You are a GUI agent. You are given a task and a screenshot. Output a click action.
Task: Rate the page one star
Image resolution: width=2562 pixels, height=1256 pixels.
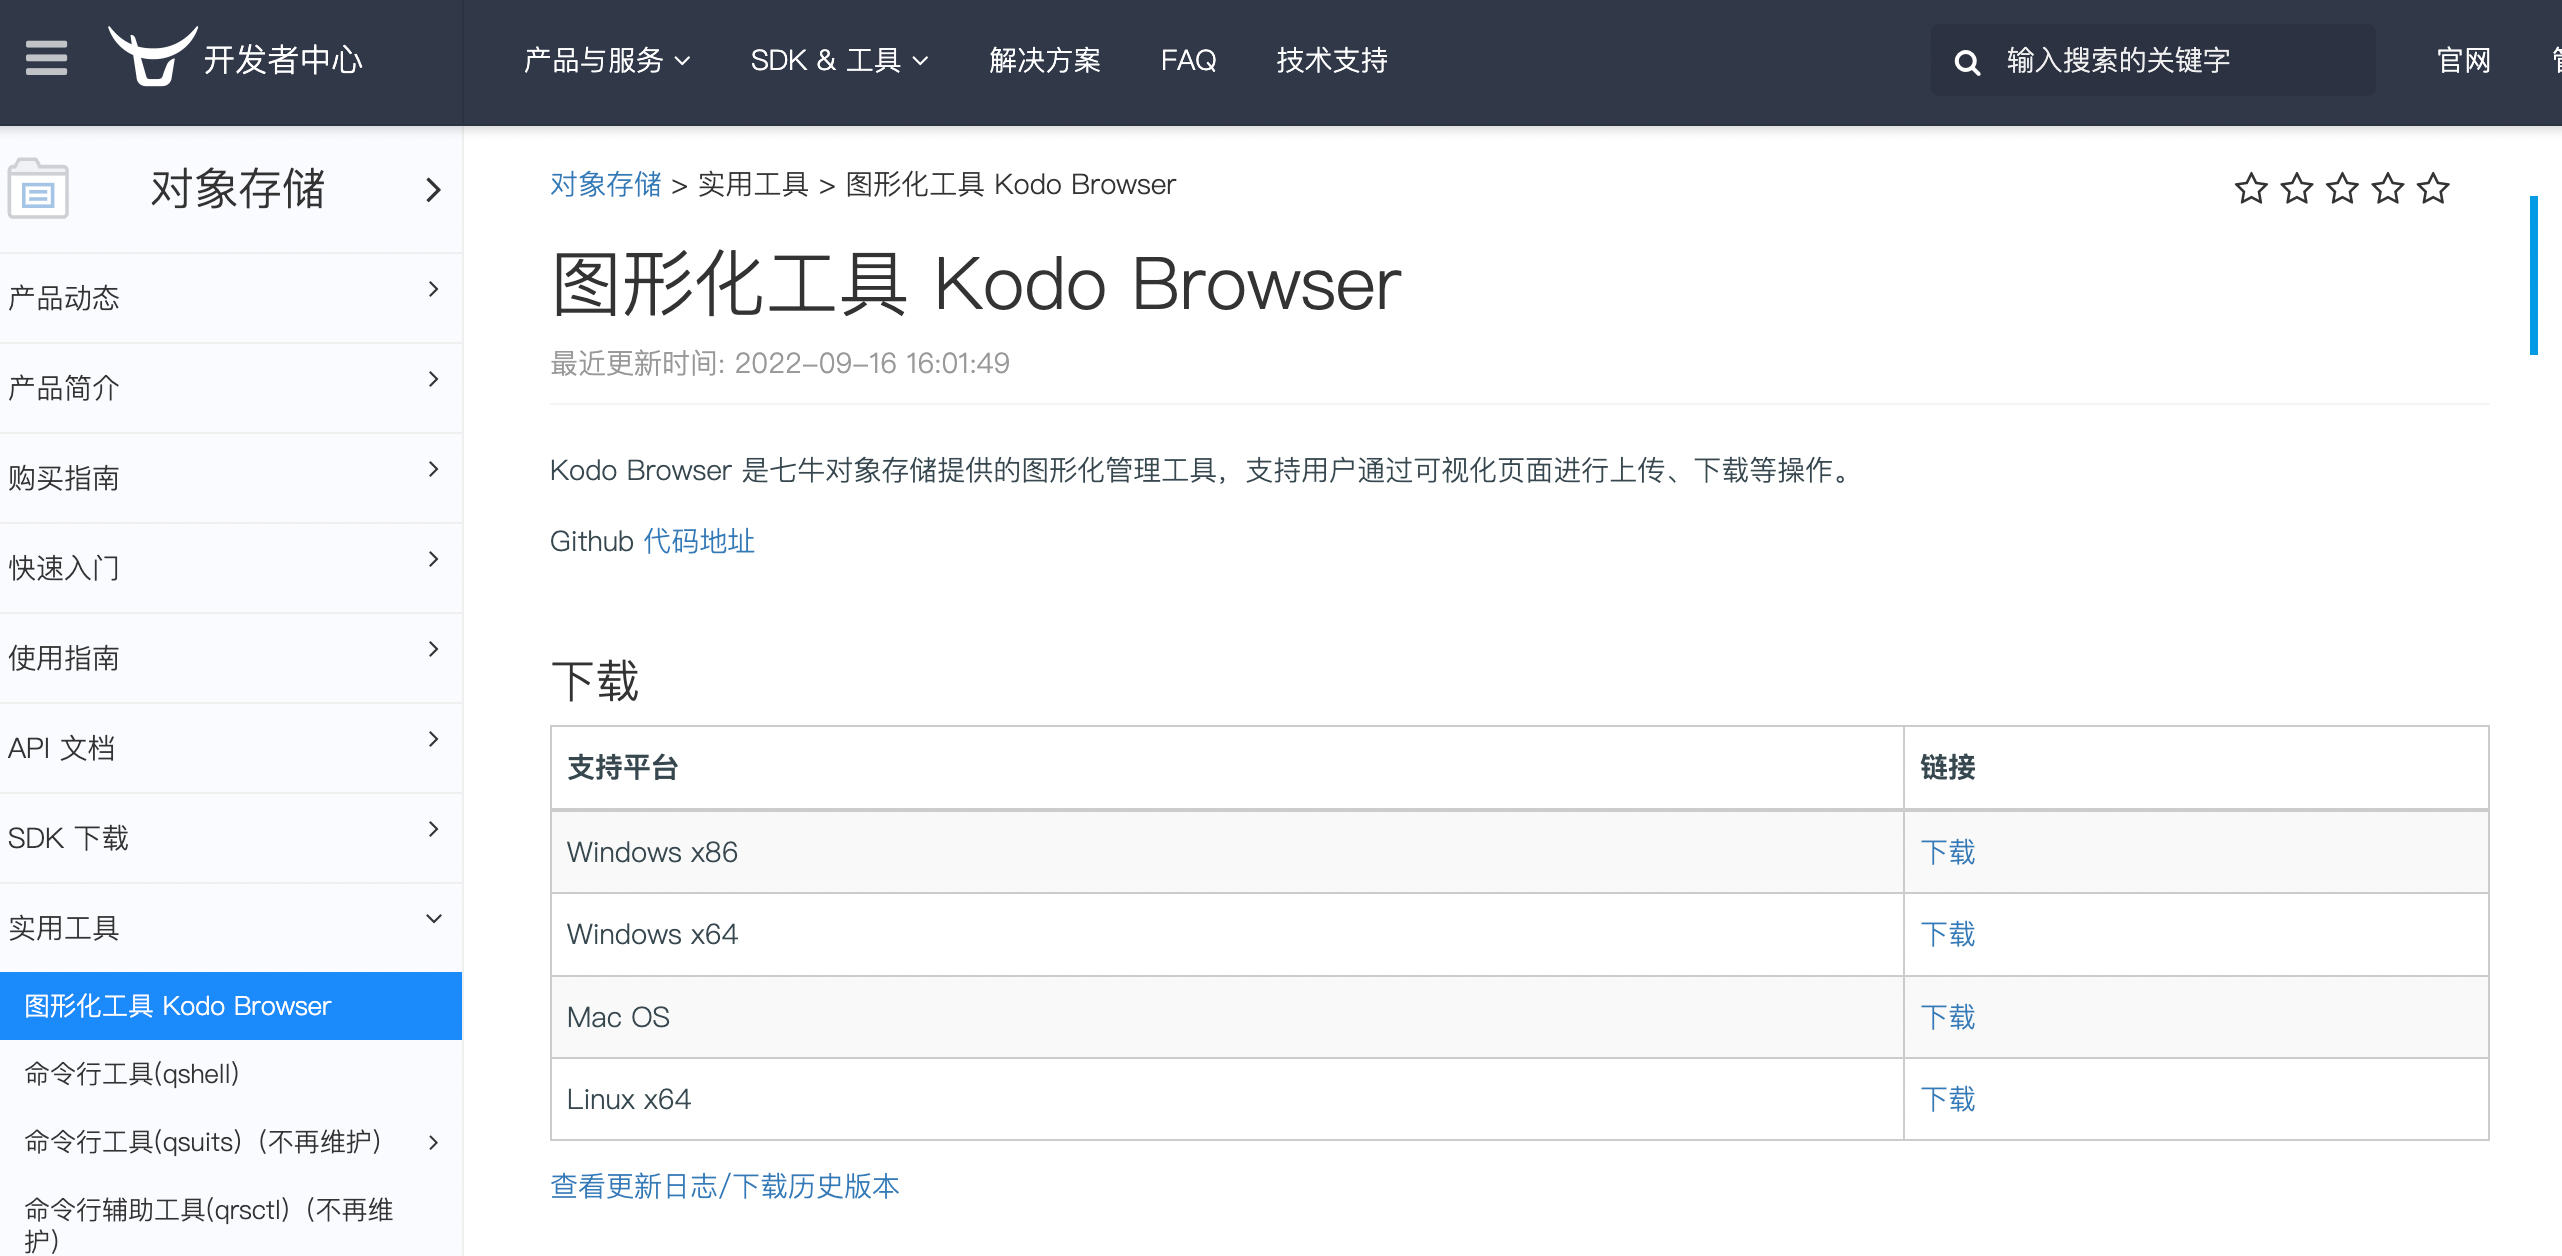pos(2251,188)
